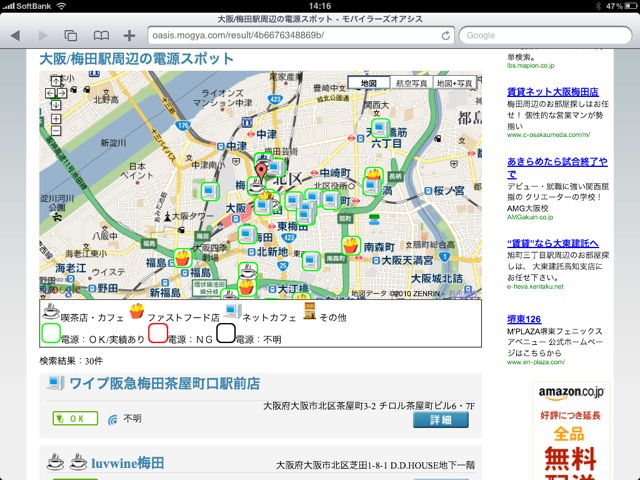640x480 pixels.
Task: Open ad link あきらめたら試合終了やで
Action: pos(557,168)
